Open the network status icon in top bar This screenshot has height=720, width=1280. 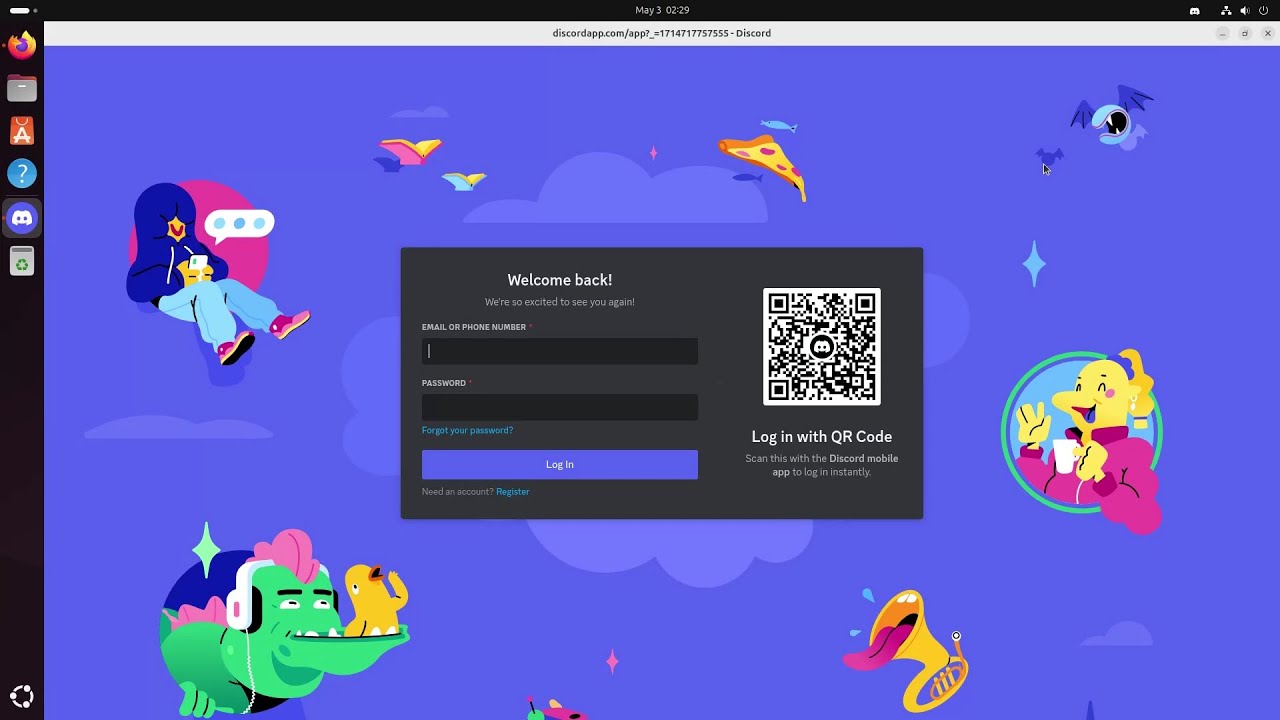click(1226, 10)
